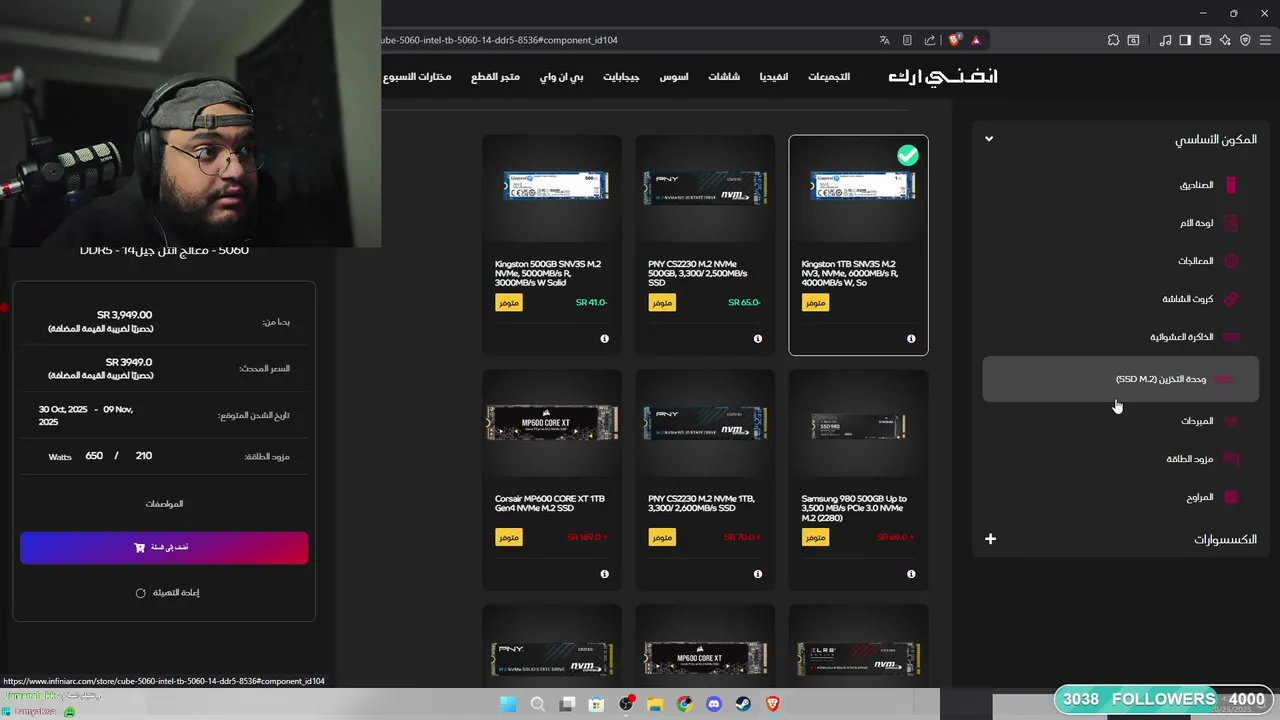Select the Samsung SSD 980 thumbnail
The height and width of the screenshot is (720, 1280).
coord(858,425)
